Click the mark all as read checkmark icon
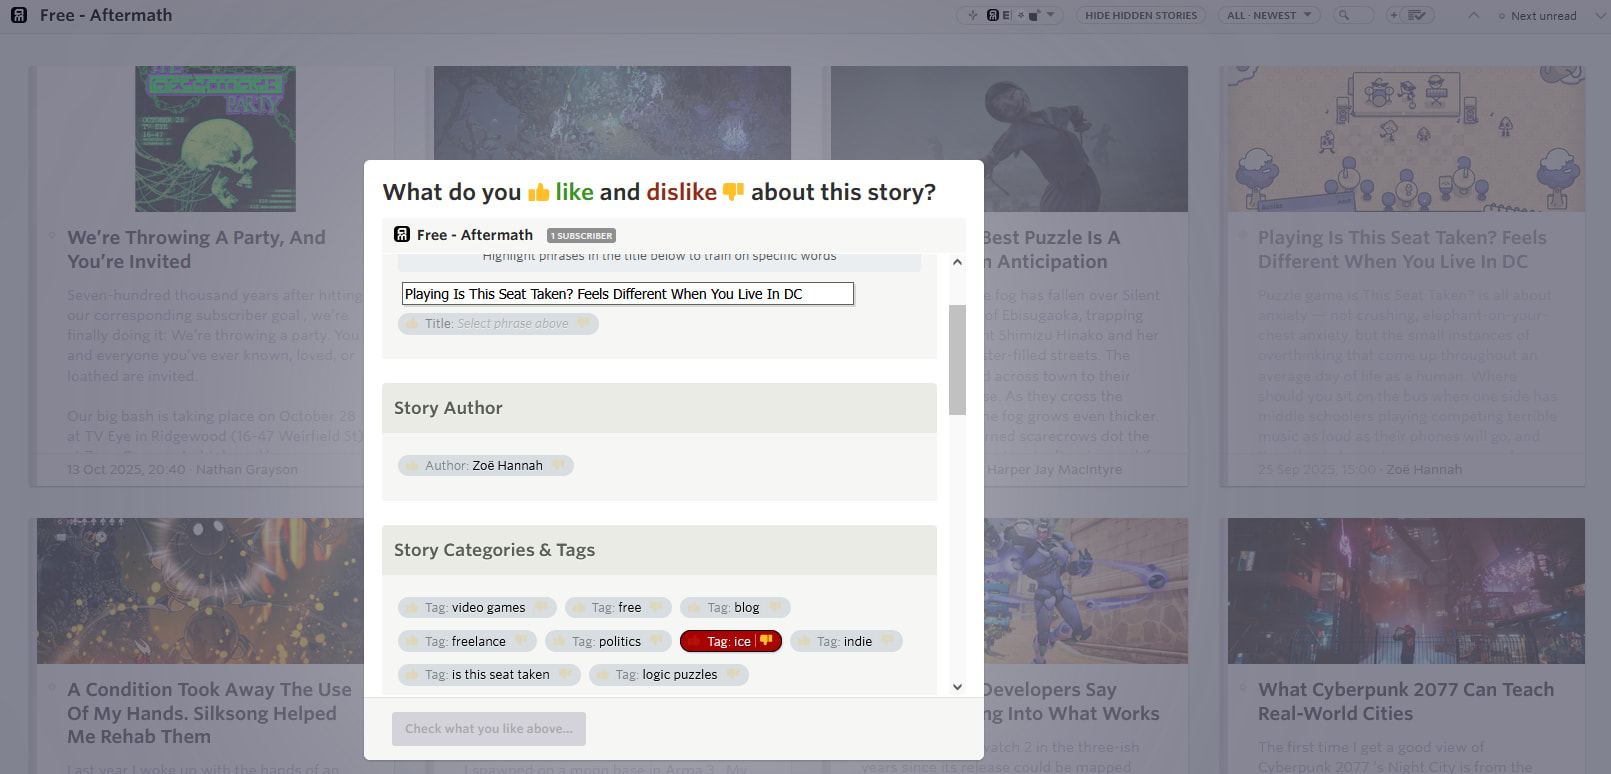 1416,15
